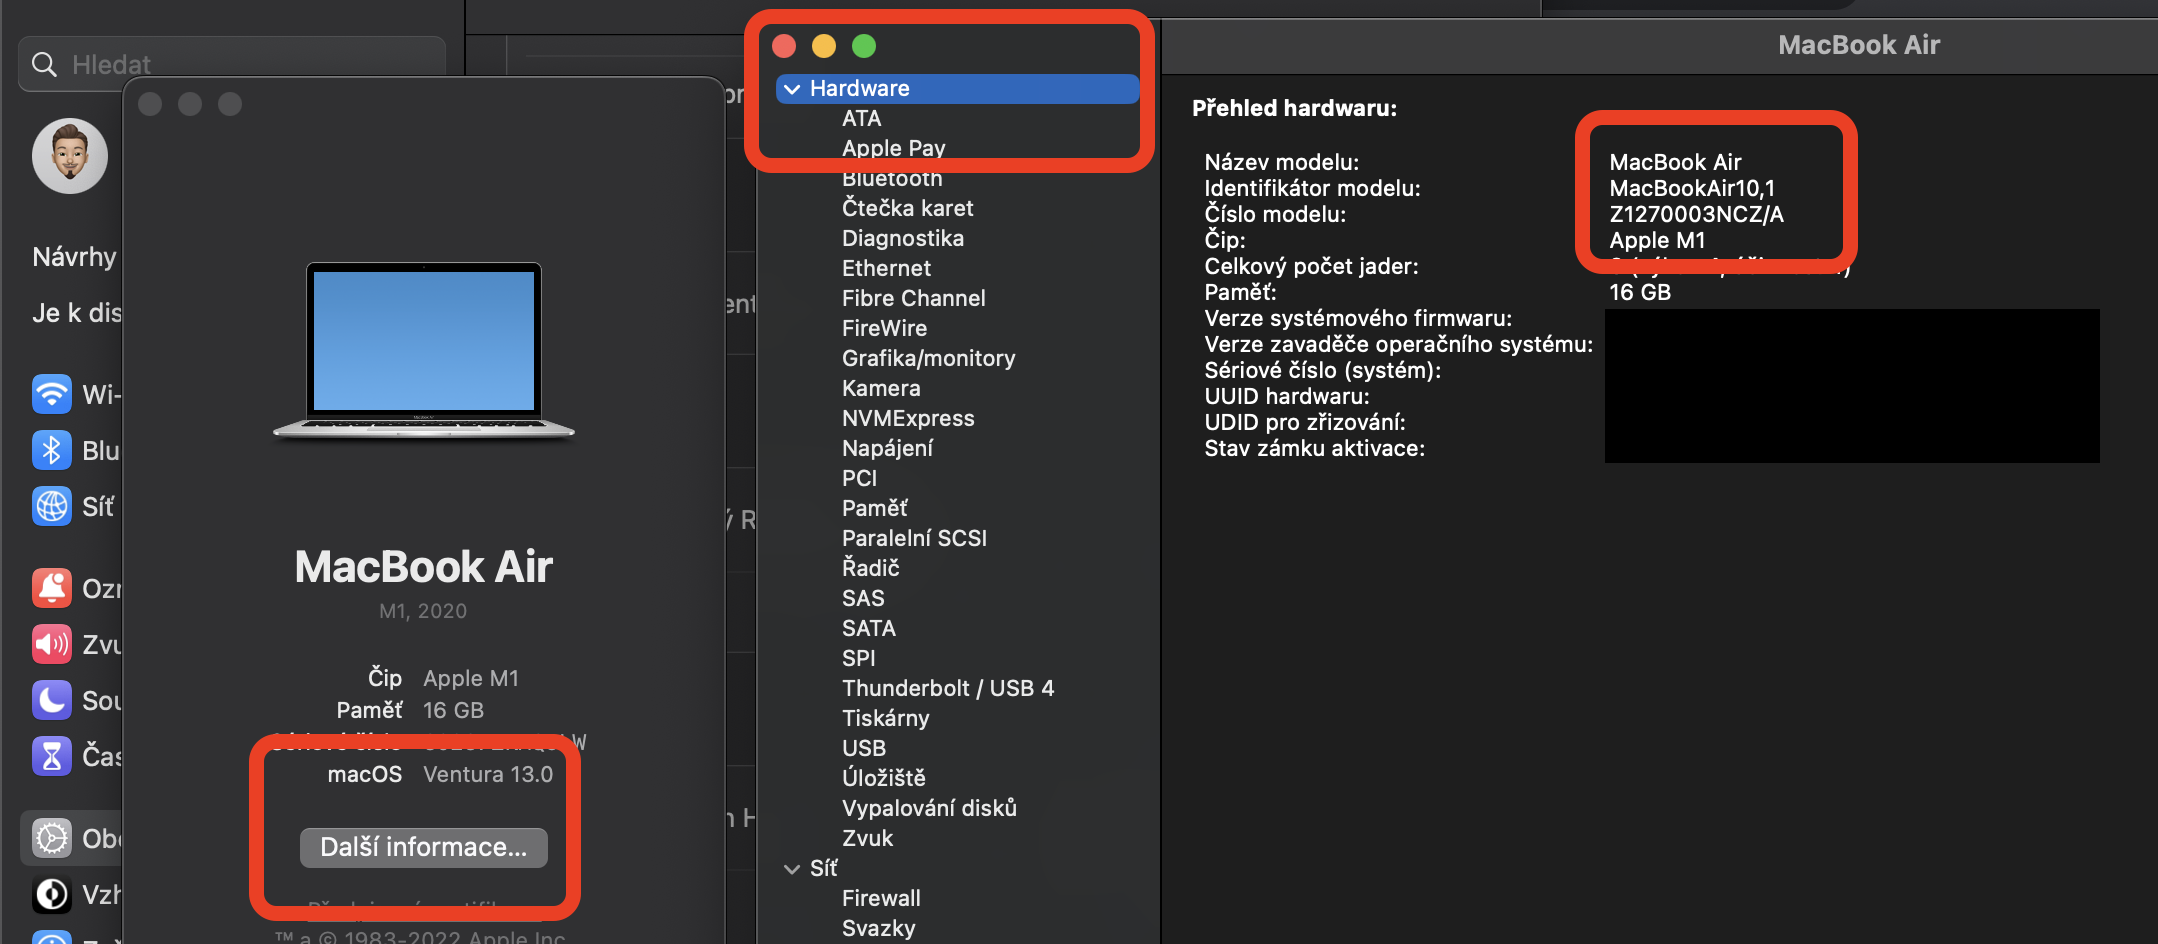Focus the Hledat search field
The width and height of the screenshot is (2158, 944).
click(232, 64)
